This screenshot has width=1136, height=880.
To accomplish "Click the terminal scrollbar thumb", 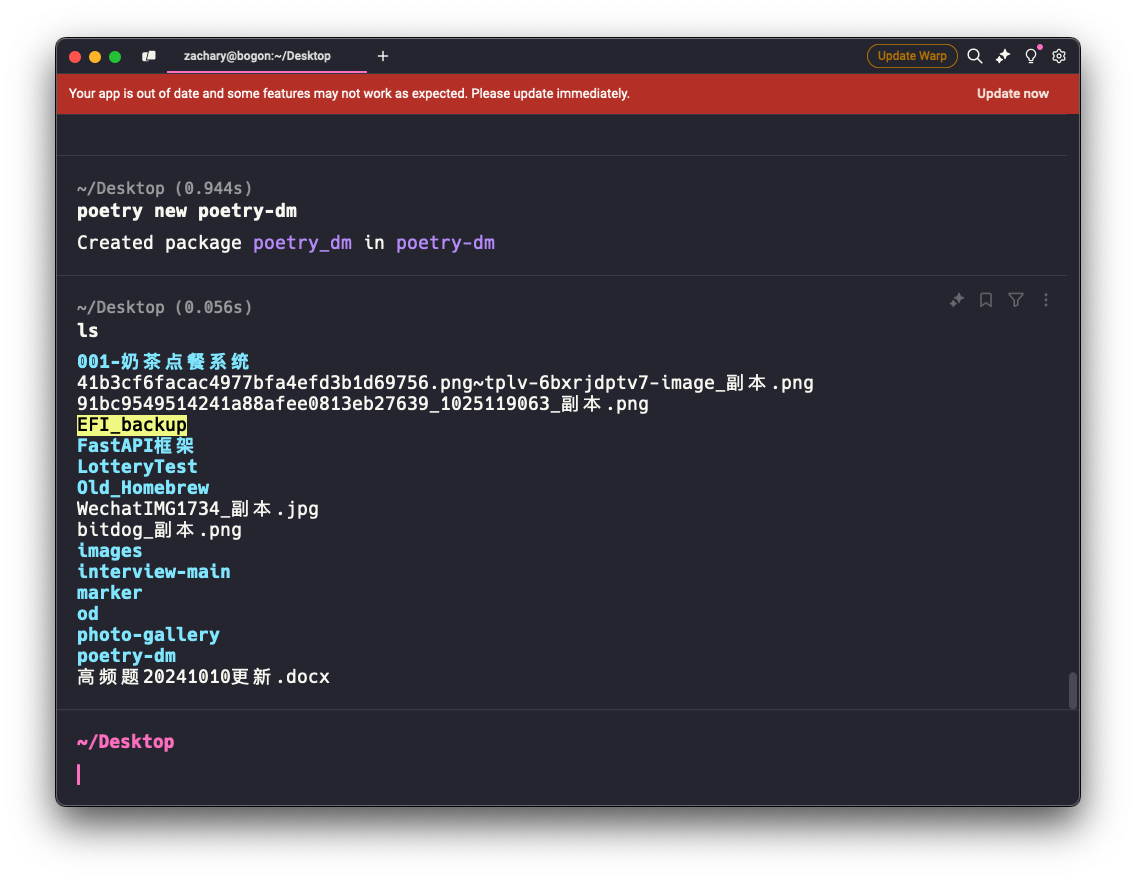I will [1072, 690].
